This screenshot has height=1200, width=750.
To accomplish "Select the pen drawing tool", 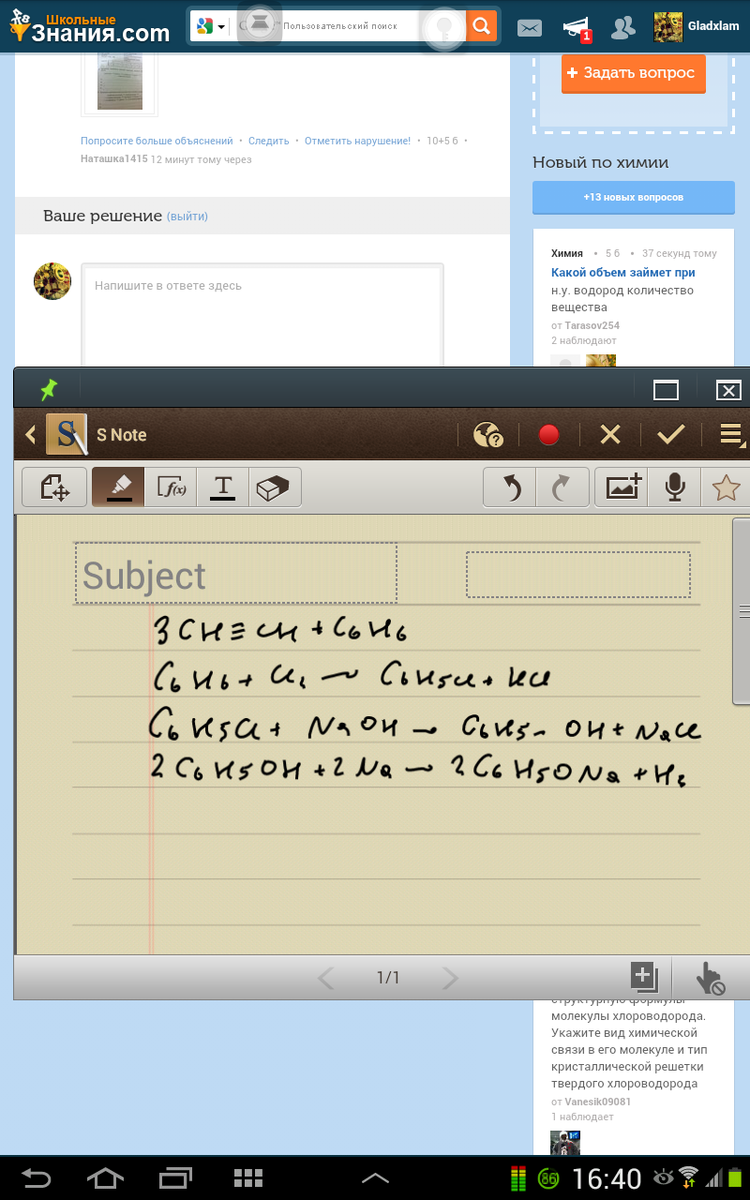I will 118,487.
